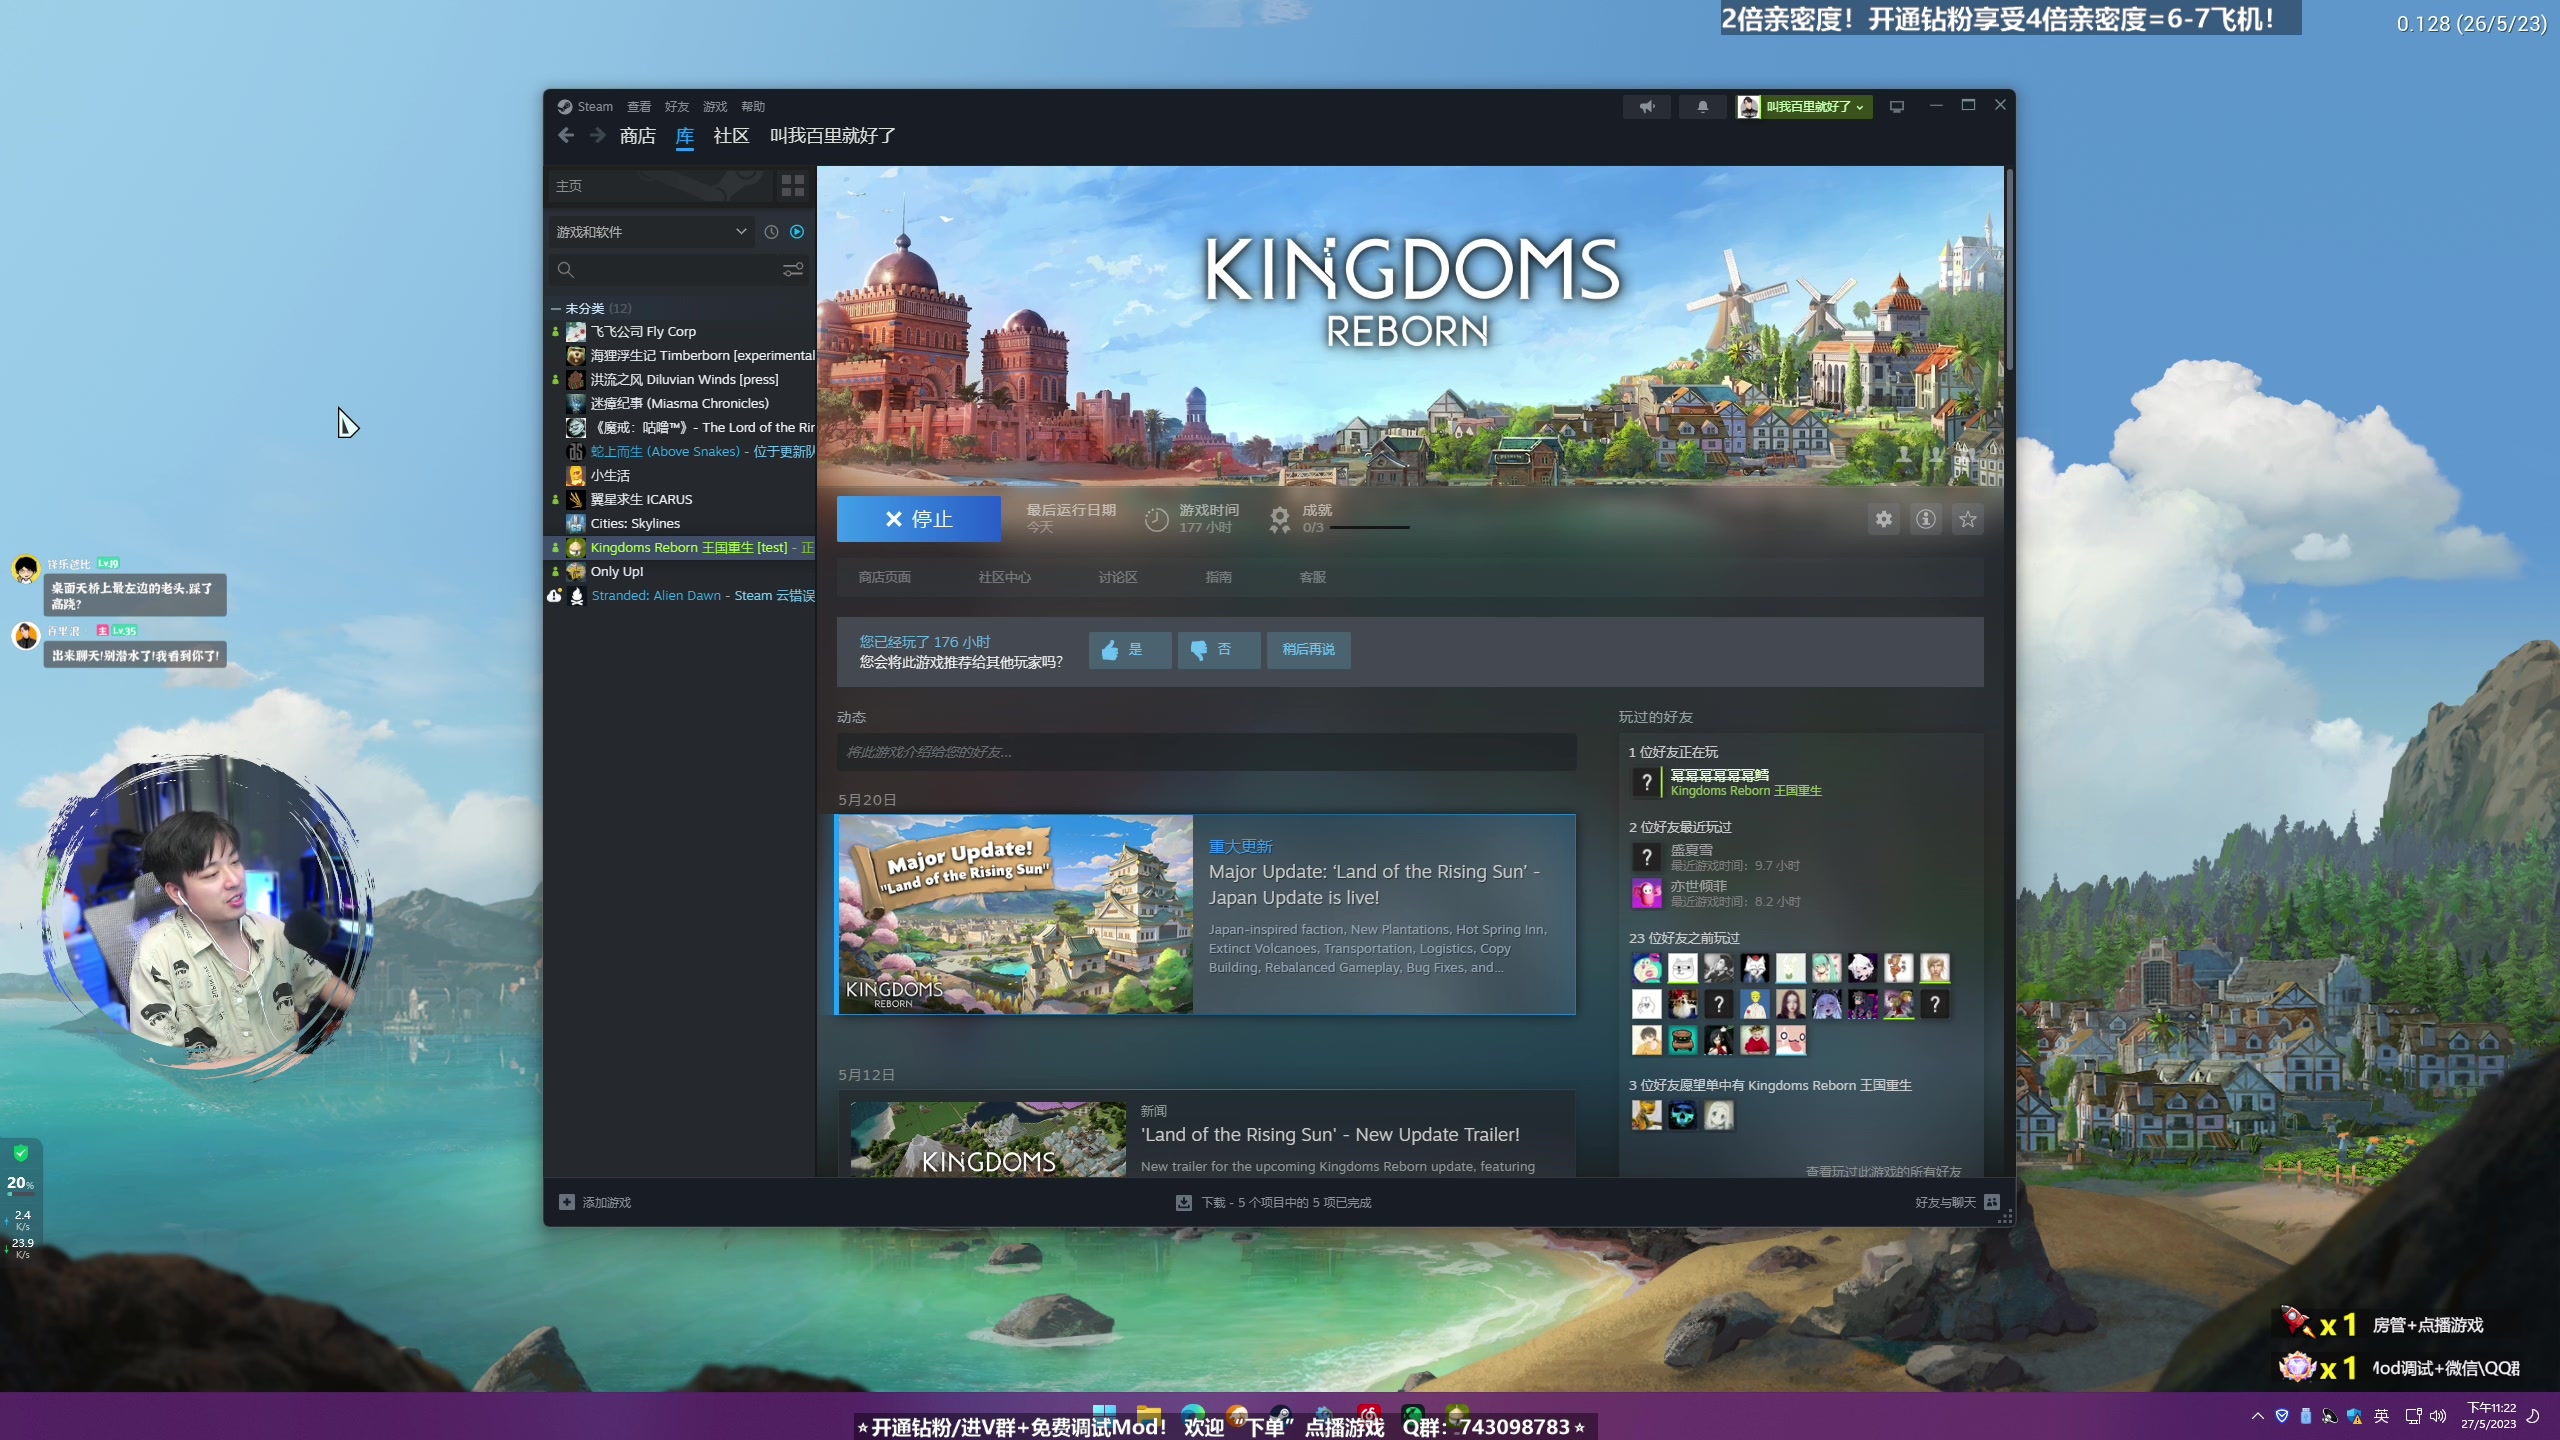Open 好友与聊天 friends and chat
This screenshot has width=2560, height=1440.
(1957, 1202)
